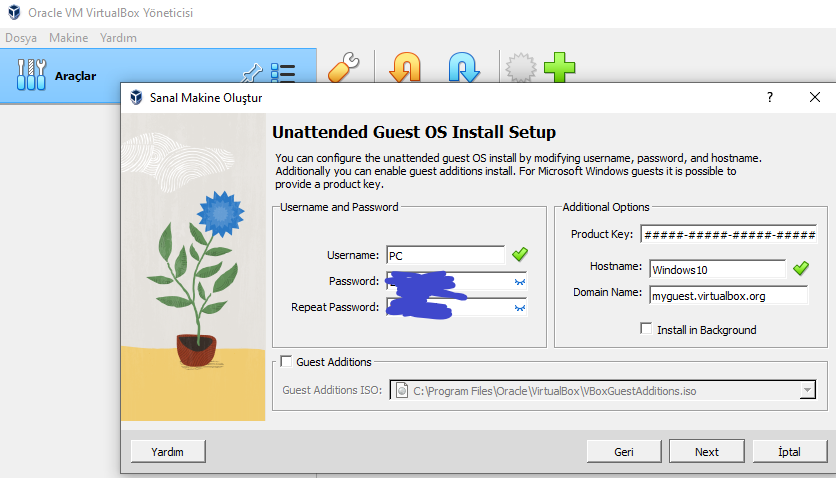Open the Yardım menu in menu bar
The width and height of the screenshot is (836, 478).
click(x=118, y=38)
